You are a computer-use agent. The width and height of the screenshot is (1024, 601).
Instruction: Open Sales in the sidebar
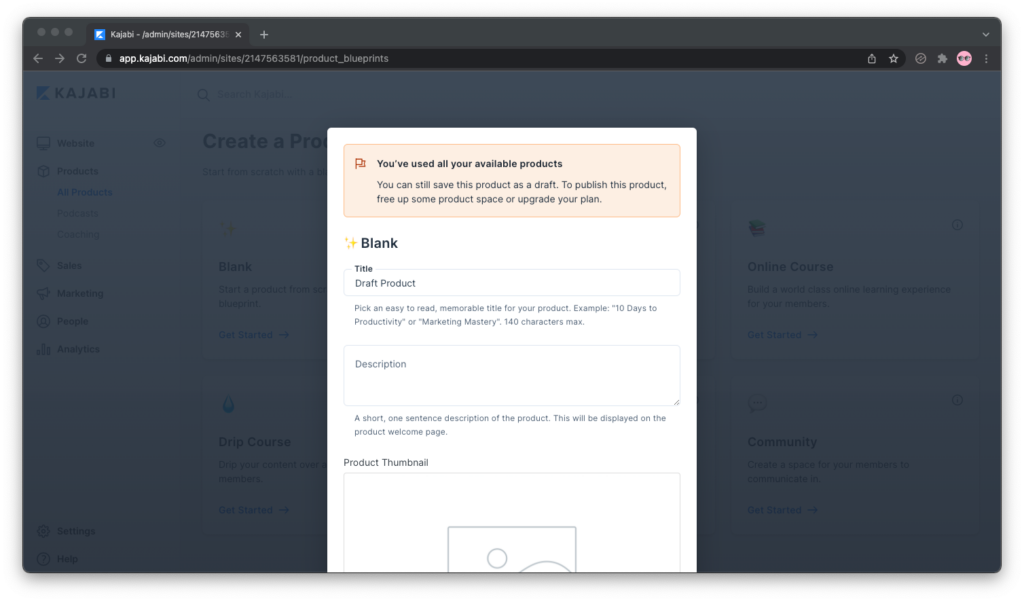(x=69, y=265)
